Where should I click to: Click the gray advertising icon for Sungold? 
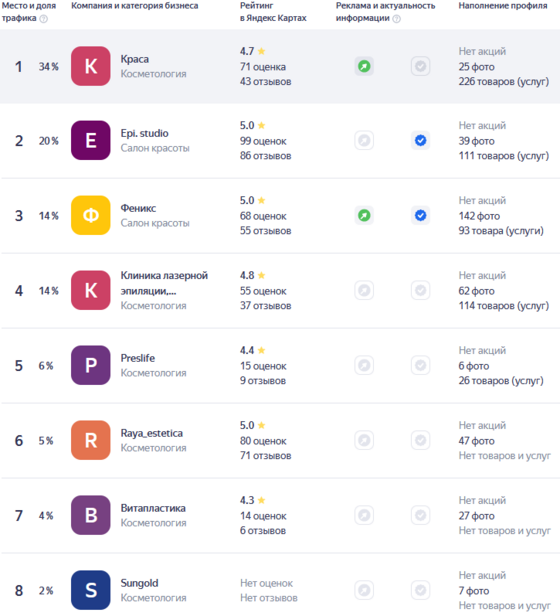coord(364,590)
